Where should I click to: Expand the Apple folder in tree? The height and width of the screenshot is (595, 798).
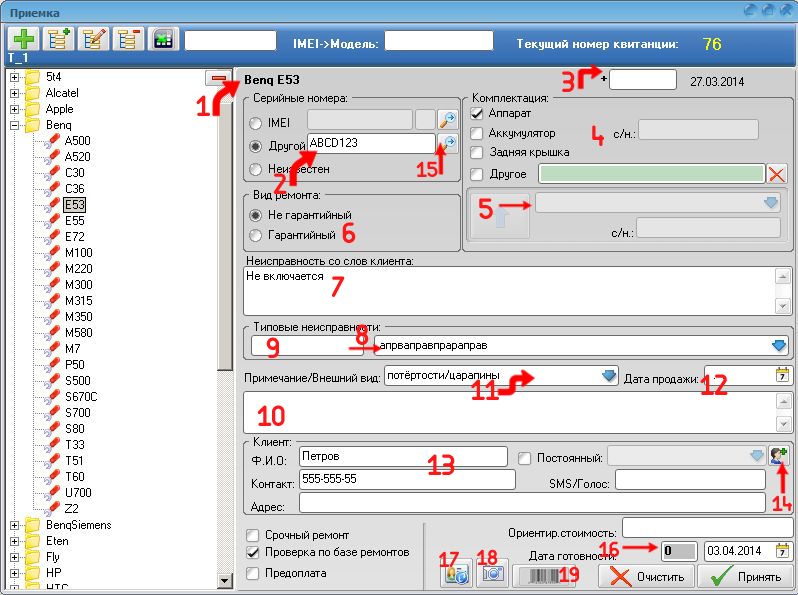pyautogui.click(x=15, y=109)
